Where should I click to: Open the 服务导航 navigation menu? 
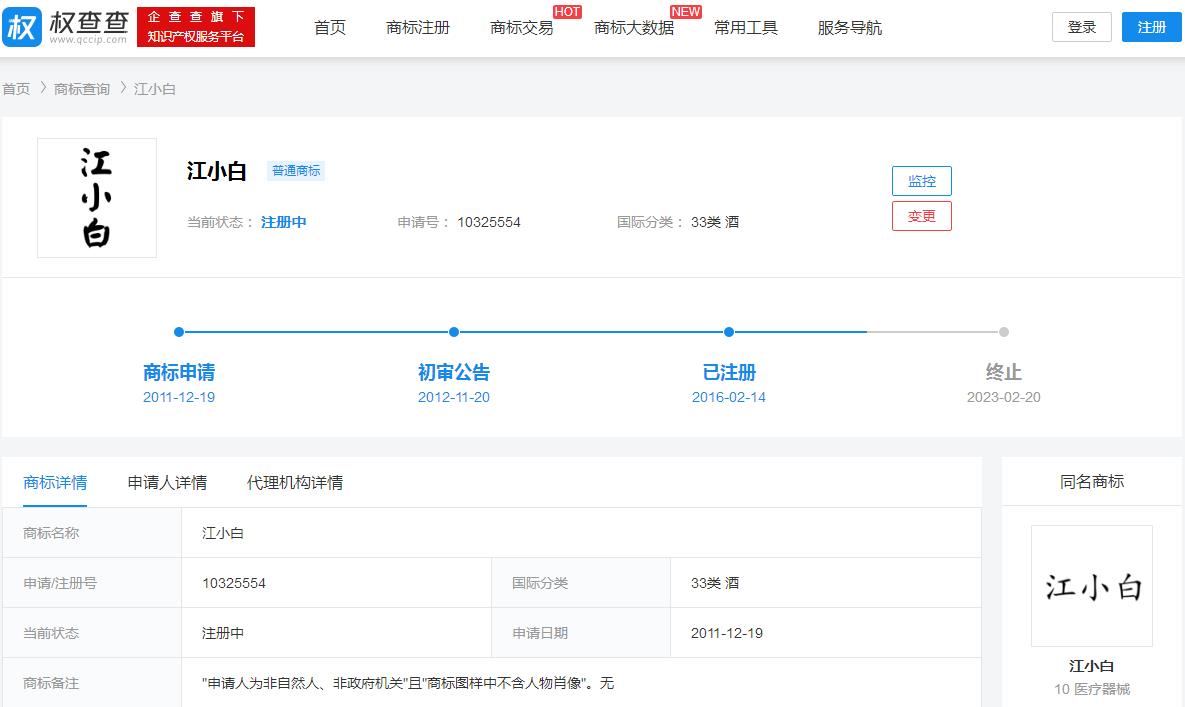click(849, 27)
